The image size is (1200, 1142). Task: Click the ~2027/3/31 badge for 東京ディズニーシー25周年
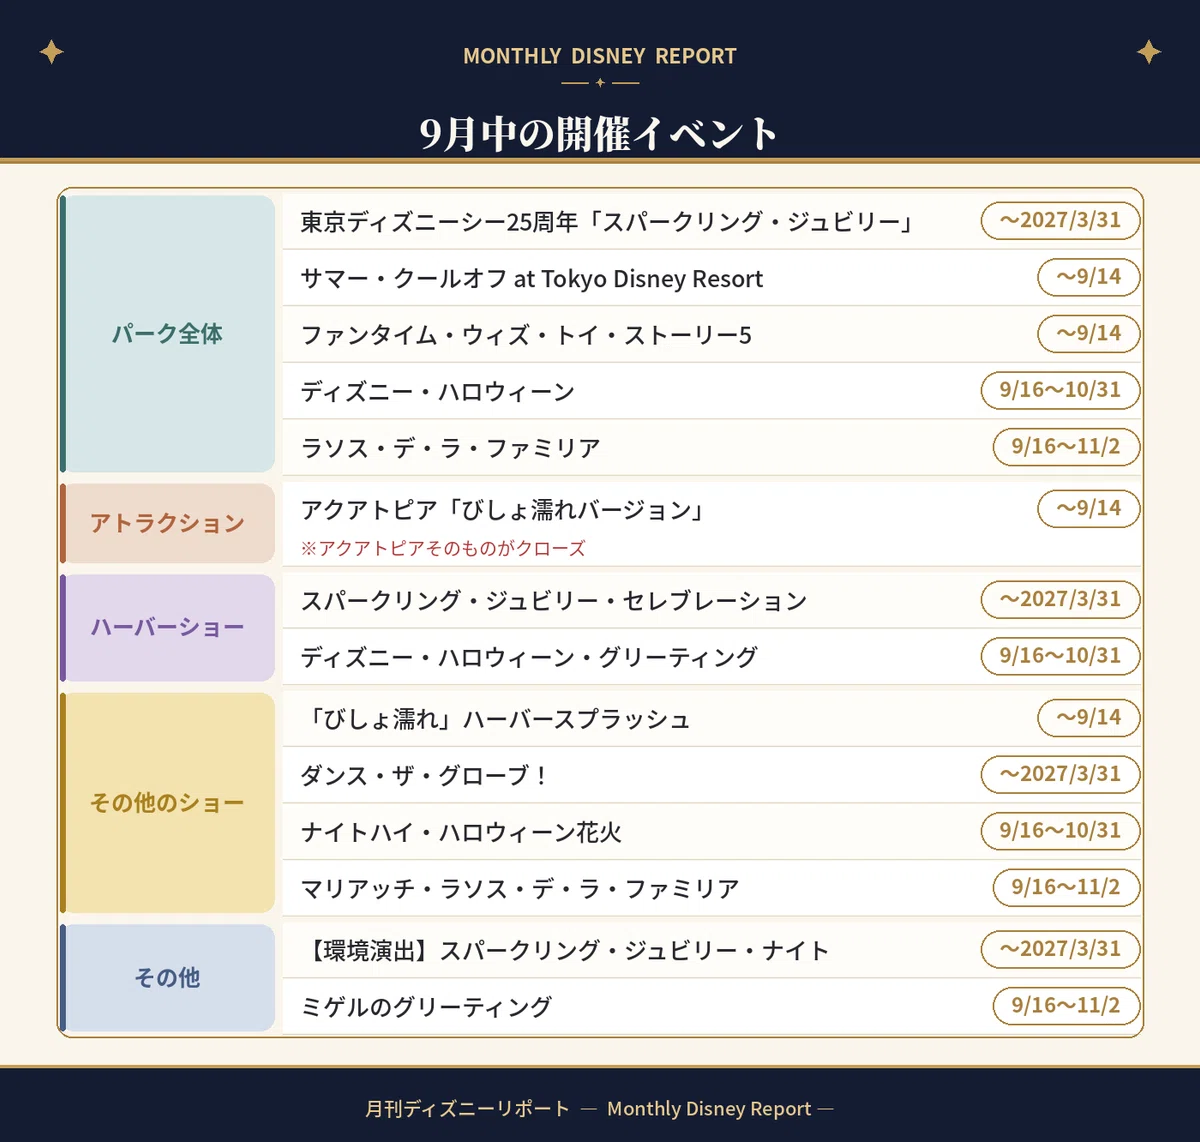click(x=1061, y=221)
